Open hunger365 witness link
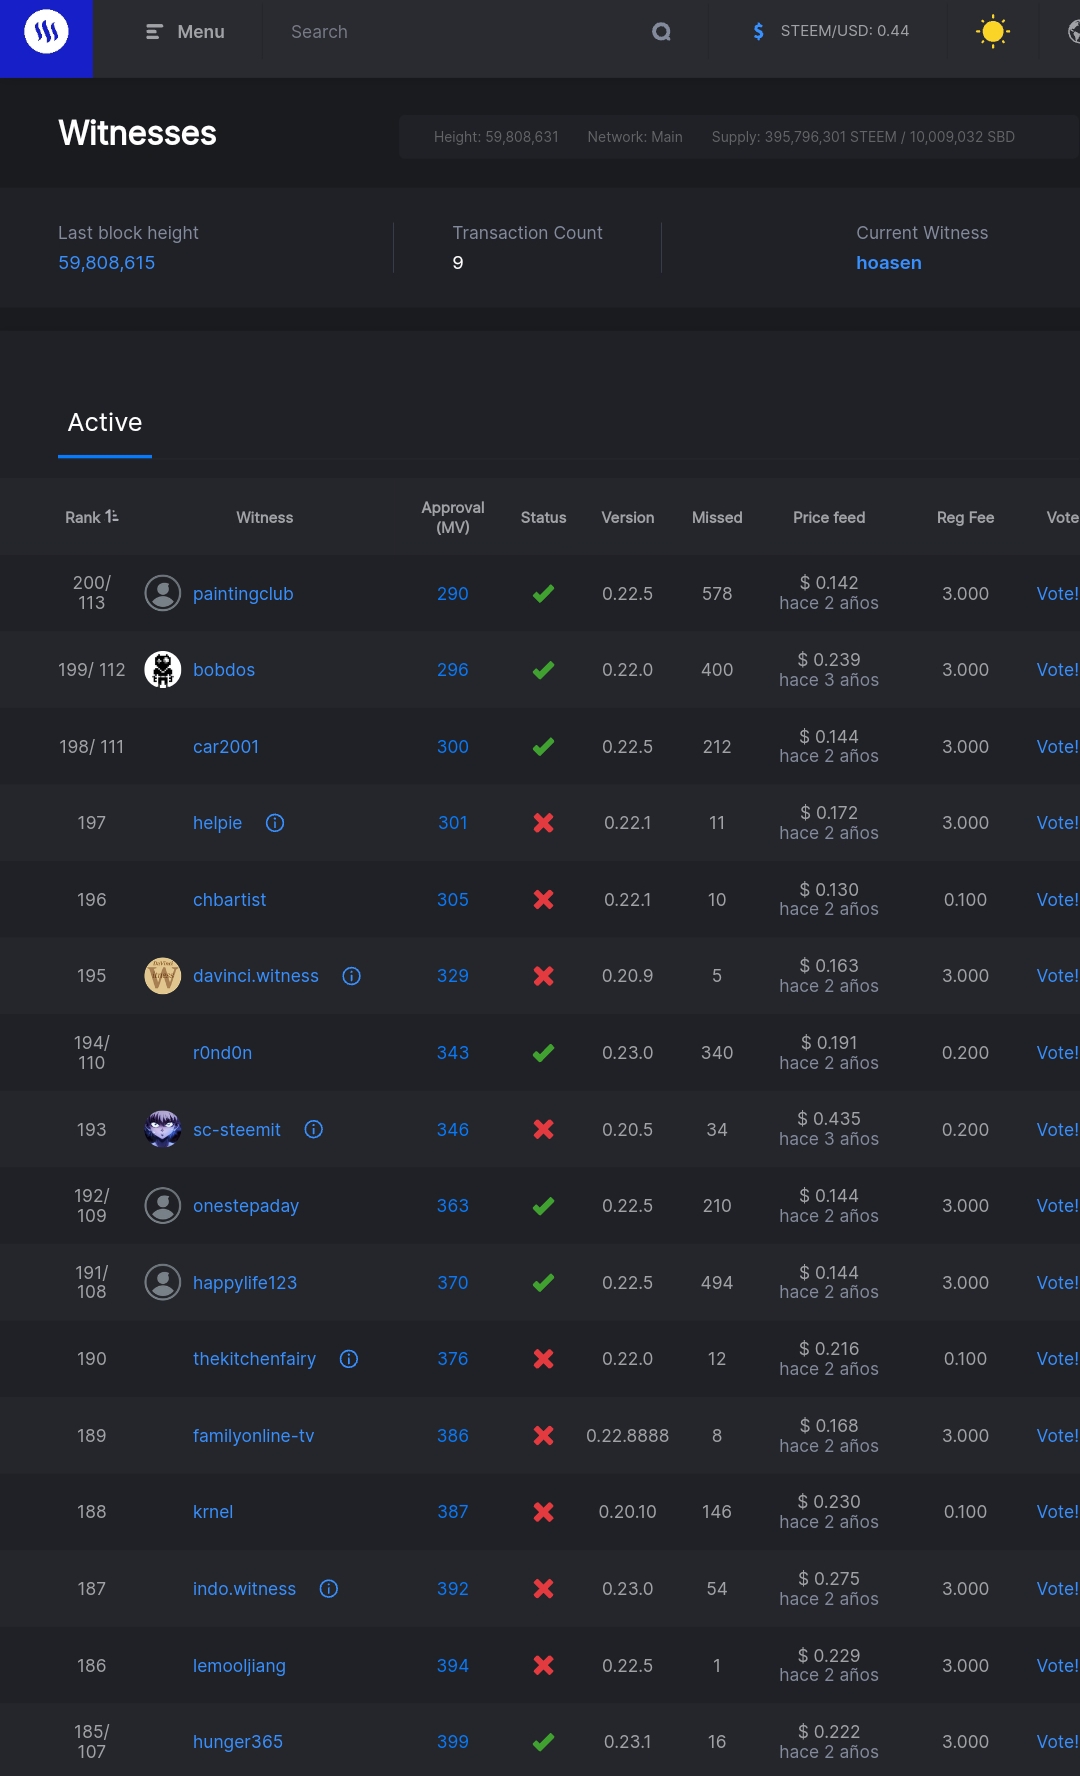1080x1776 pixels. [x=238, y=1742]
